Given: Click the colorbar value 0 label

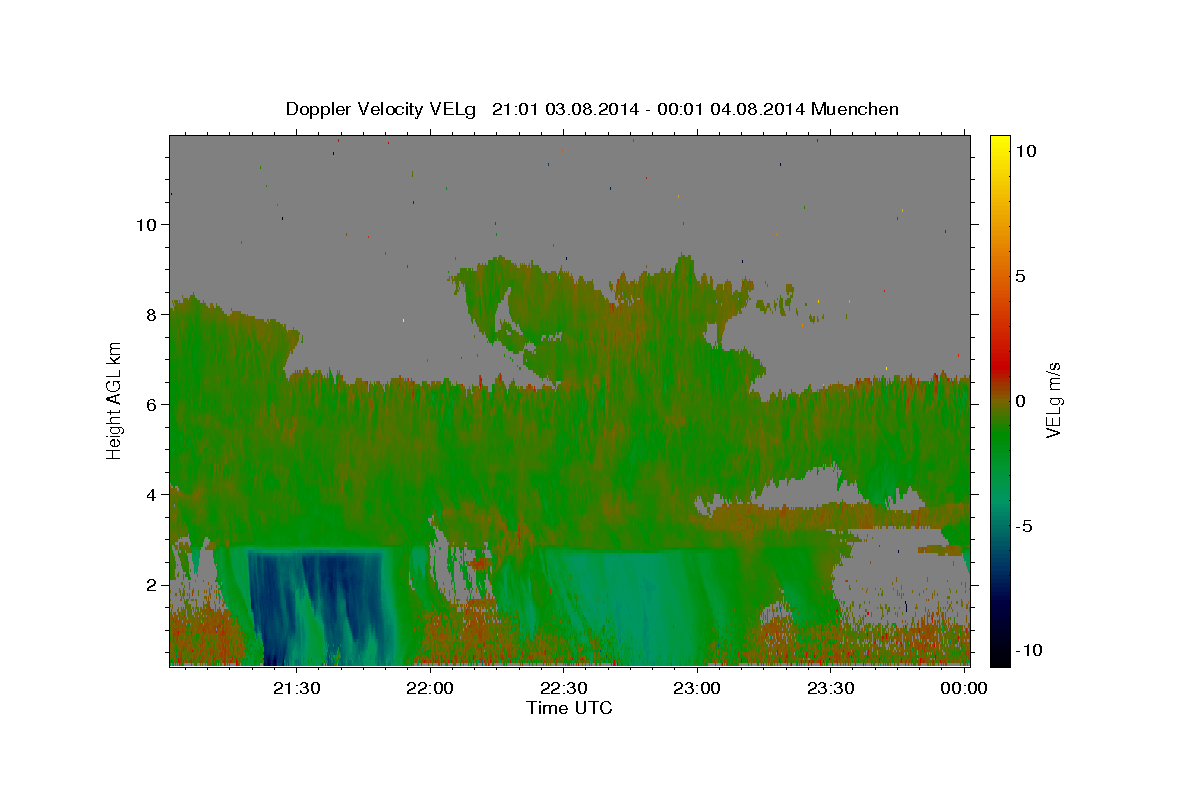Looking at the screenshot, I should click(1020, 401).
